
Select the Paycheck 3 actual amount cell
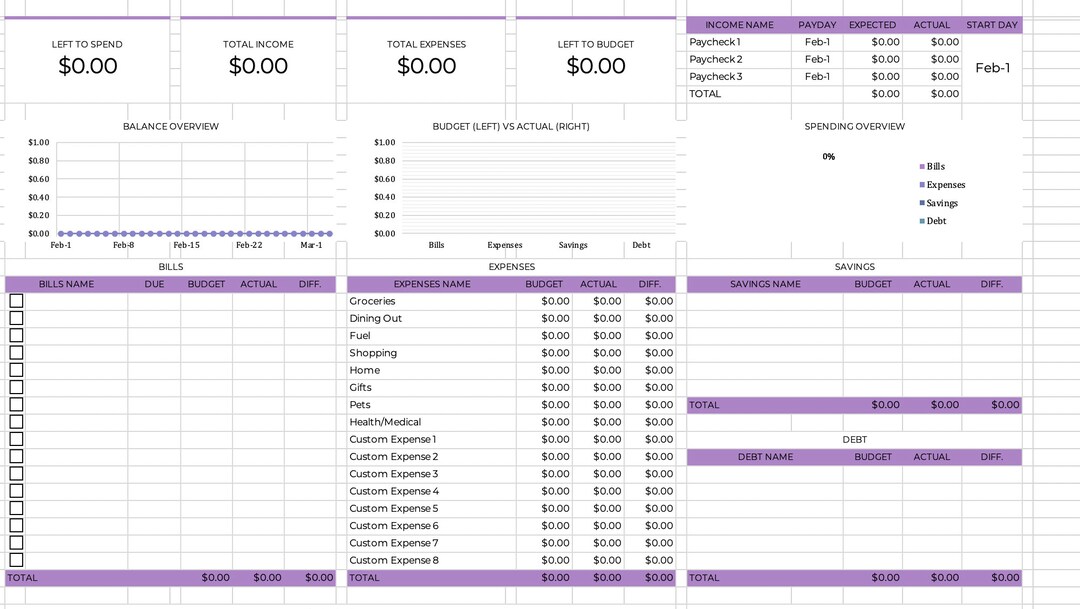(x=932, y=76)
